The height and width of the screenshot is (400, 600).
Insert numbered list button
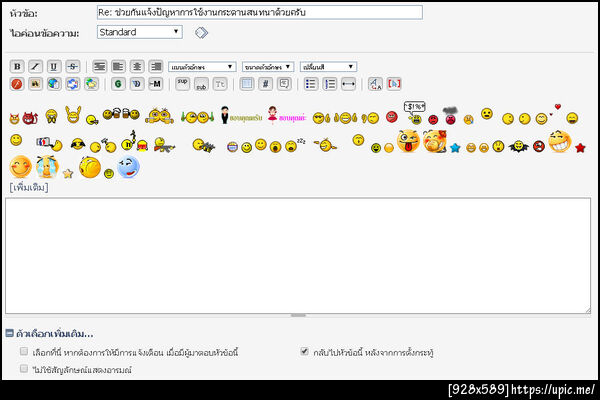[x=329, y=84]
